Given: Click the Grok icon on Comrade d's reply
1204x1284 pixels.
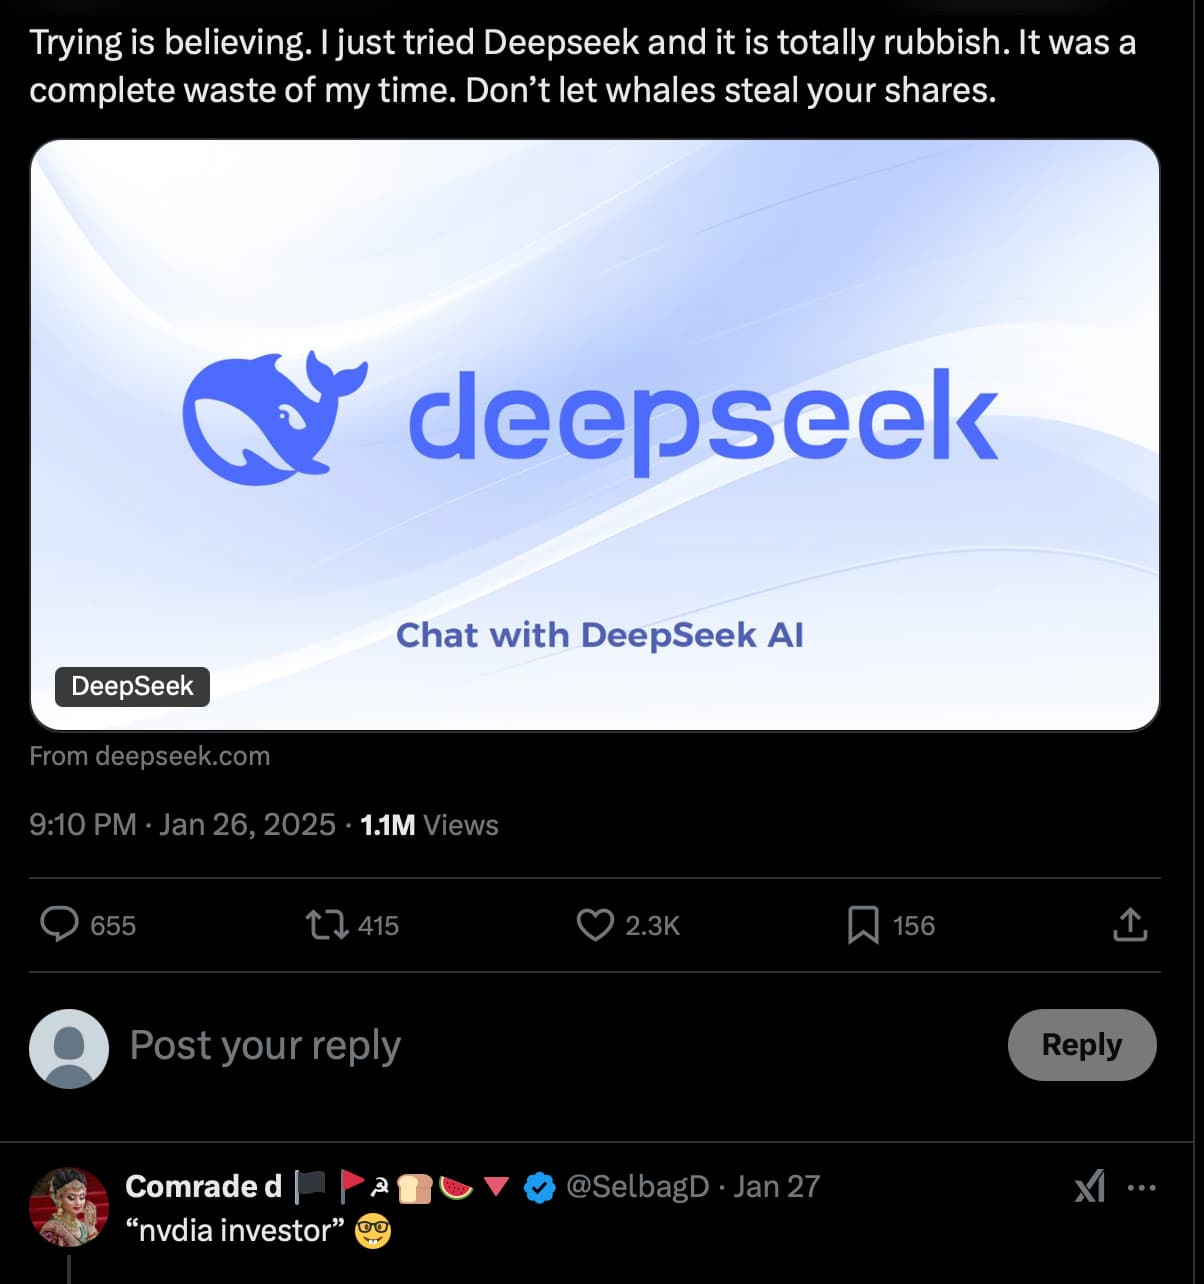Looking at the screenshot, I should [1089, 1187].
